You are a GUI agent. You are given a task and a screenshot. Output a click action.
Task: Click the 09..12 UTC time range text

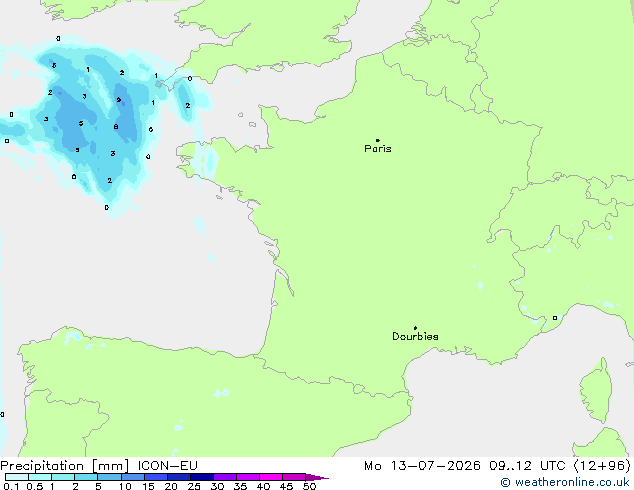pyautogui.click(x=527, y=466)
